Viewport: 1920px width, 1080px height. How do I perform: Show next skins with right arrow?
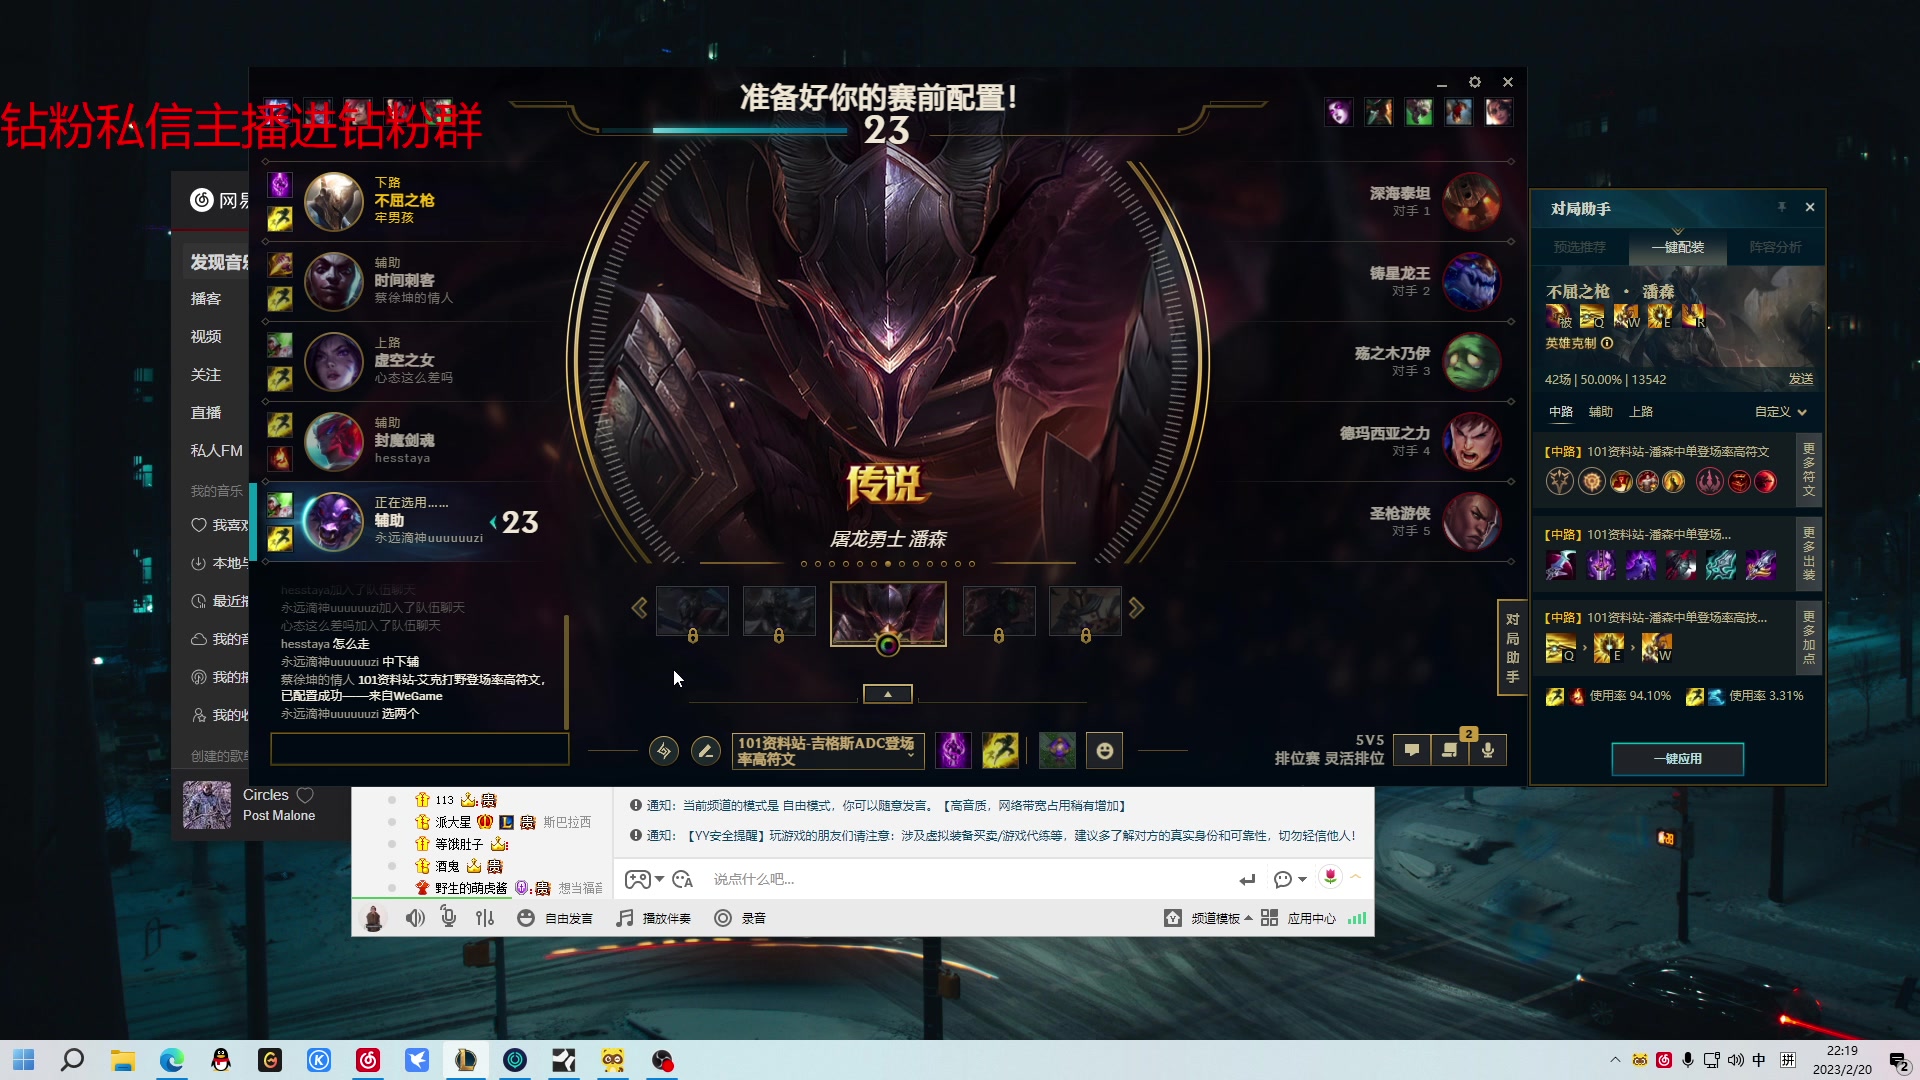click(x=1136, y=607)
